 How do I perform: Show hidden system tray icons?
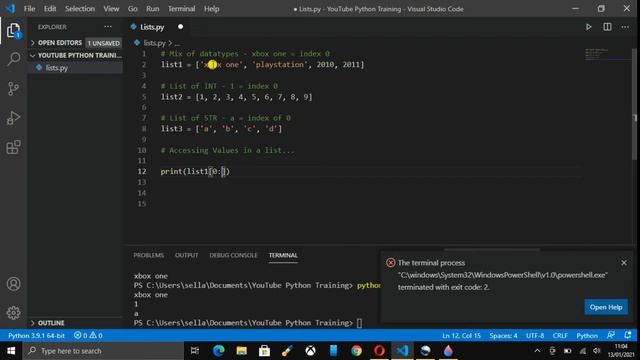(x=537, y=351)
